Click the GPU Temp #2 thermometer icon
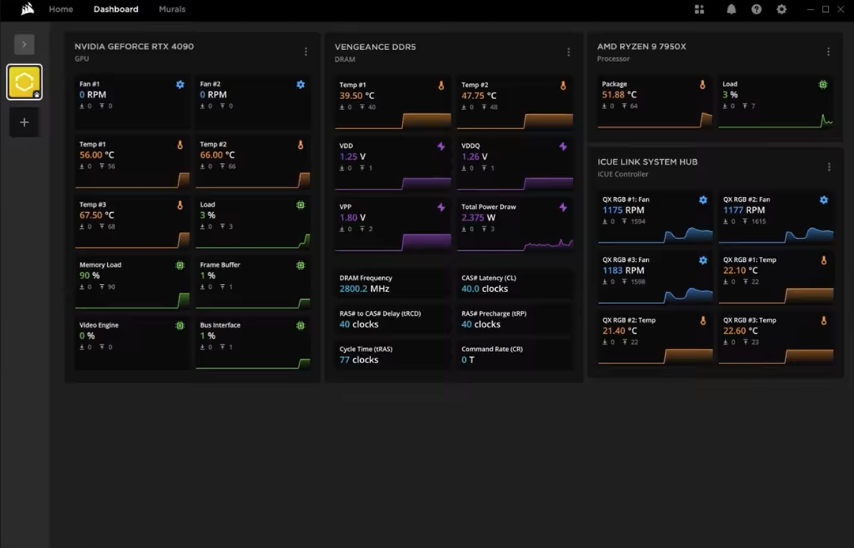This screenshot has height=548, width=854. pos(301,145)
